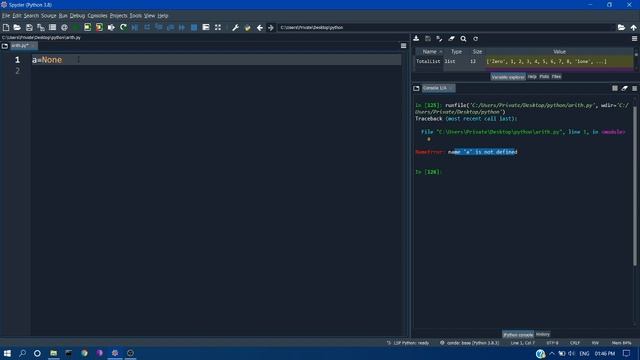Open the Consoles menu
Image resolution: width=640 pixels, height=360 pixels.
(97, 16)
